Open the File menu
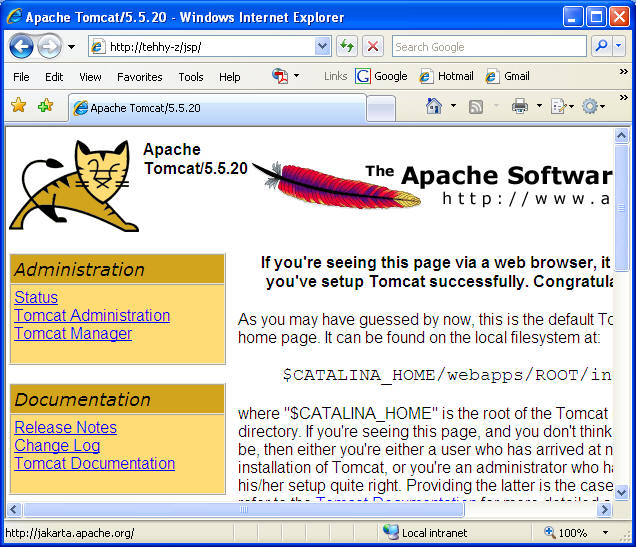 21,77
